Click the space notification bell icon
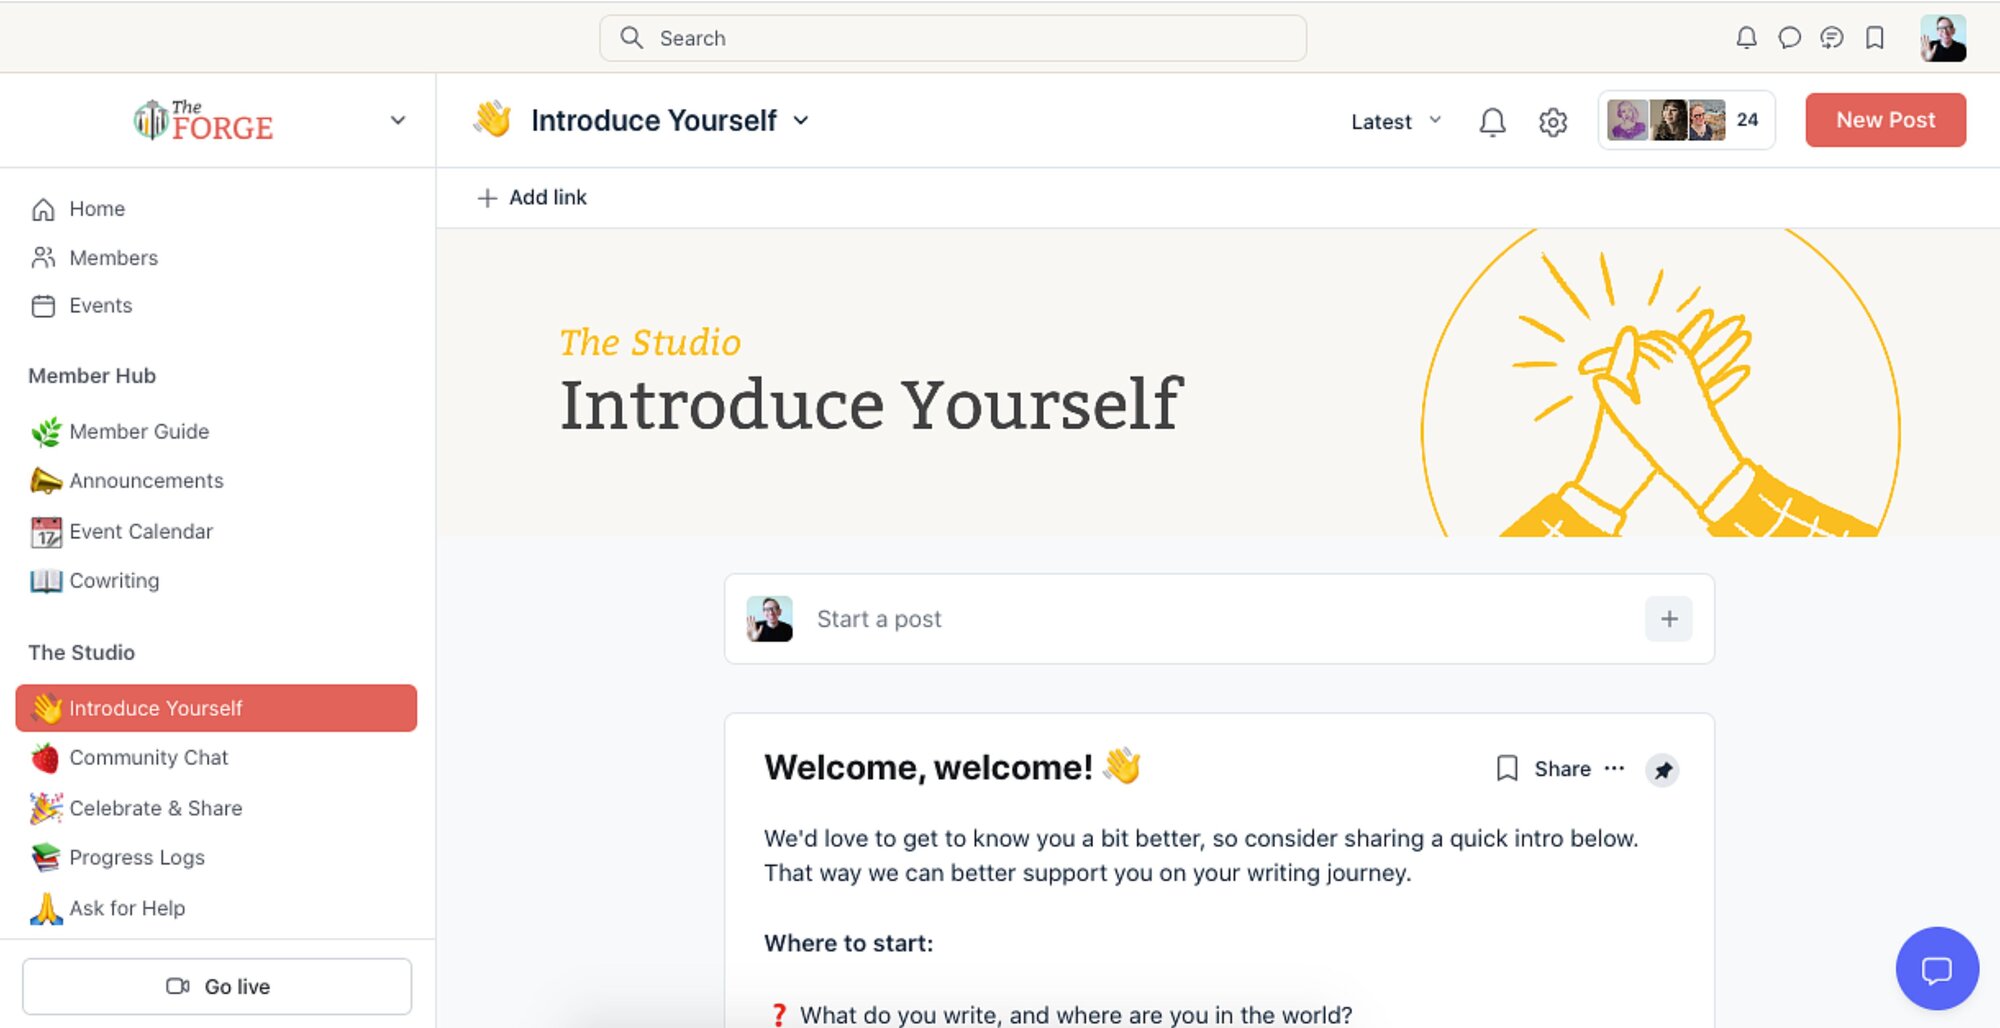 click(1492, 122)
